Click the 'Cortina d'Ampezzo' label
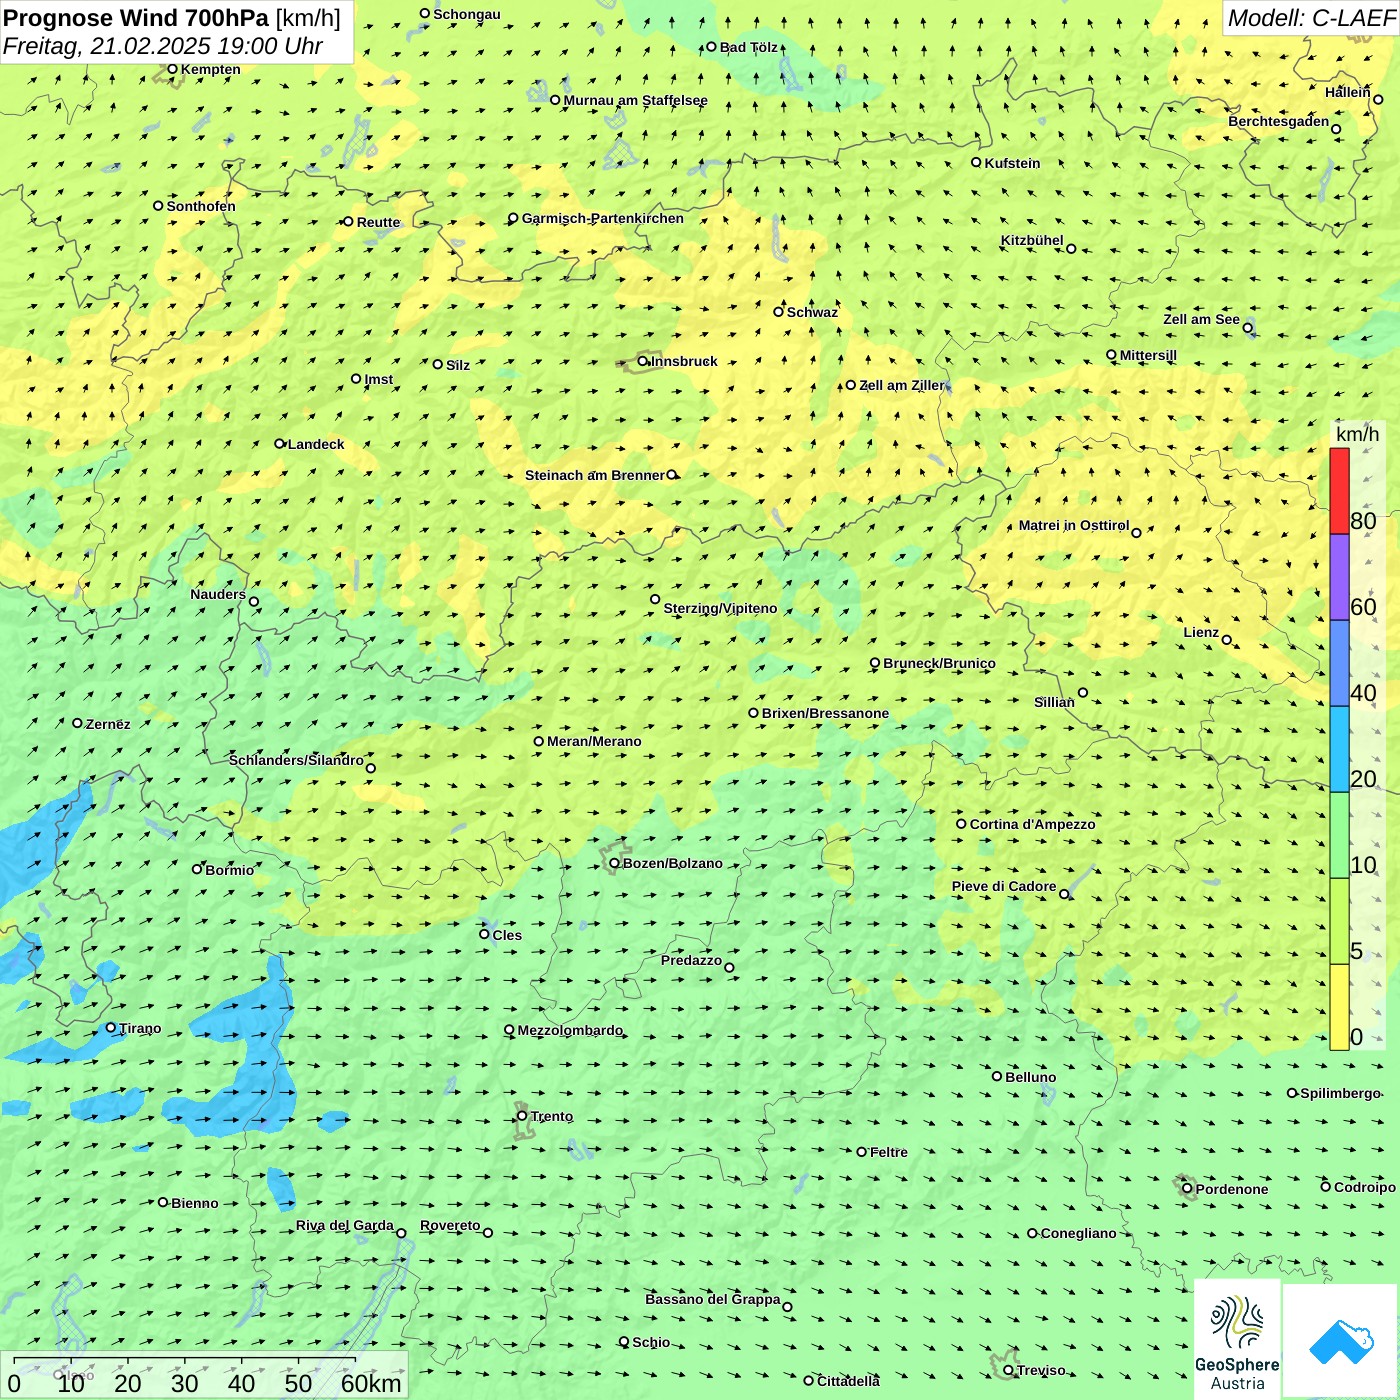The height and width of the screenshot is (1400, 1400). (x=1032, y=824)
